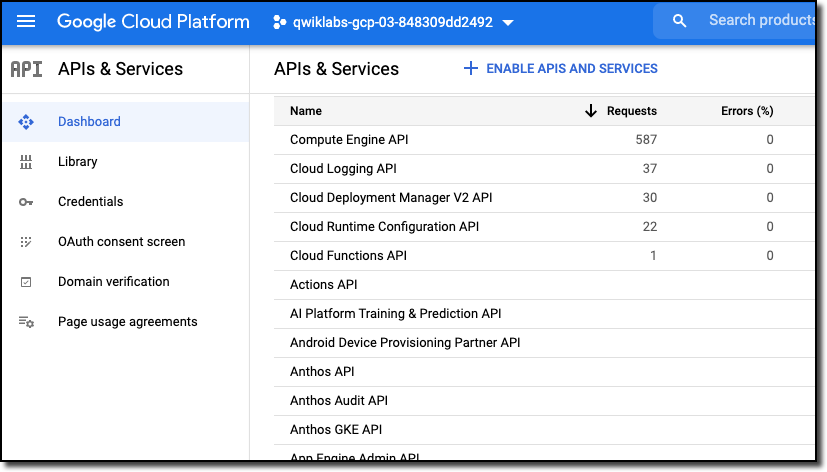Image resolution: width=827 pixels, height=472 pixels.
Task: Sort by the Name column header
Action: pos(306,111)
